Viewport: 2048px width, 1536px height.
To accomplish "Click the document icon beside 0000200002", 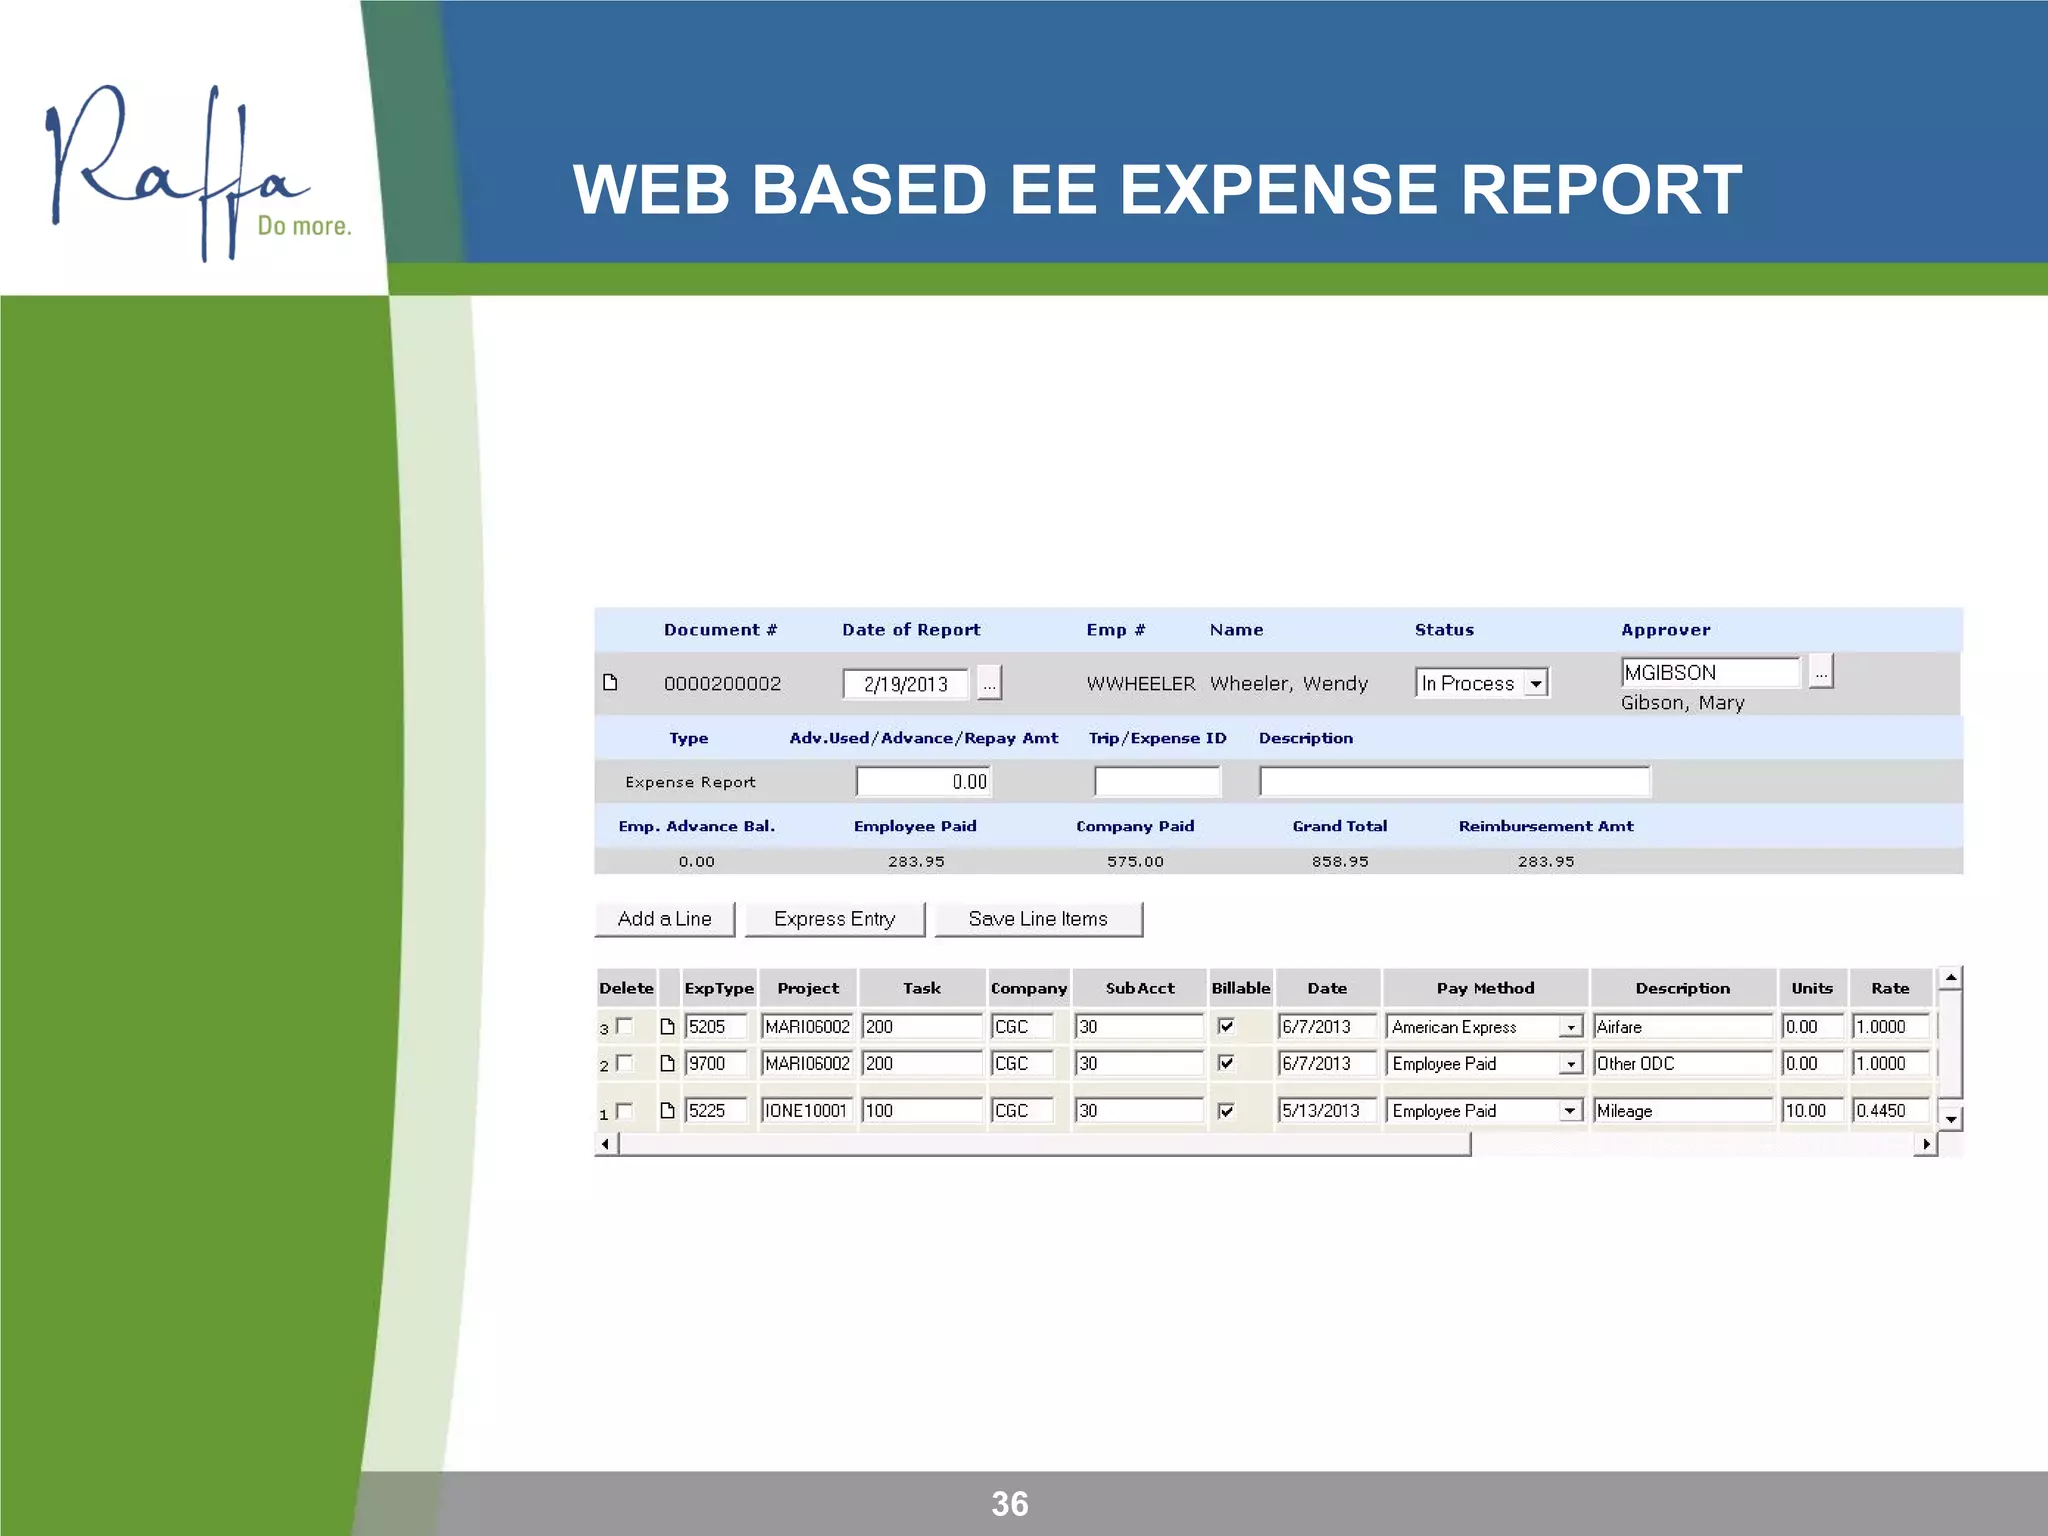I will click(610, 682).
